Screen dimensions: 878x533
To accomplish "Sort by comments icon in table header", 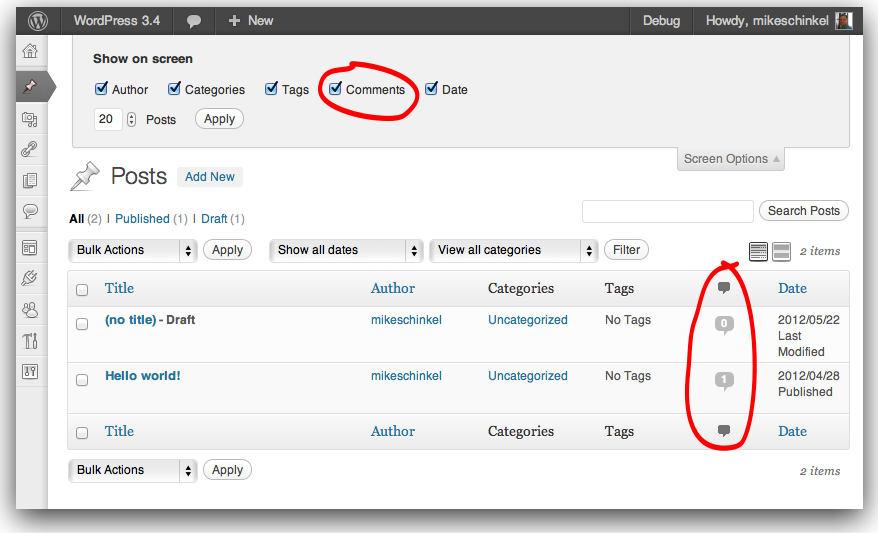I will (x=724, y=288).
